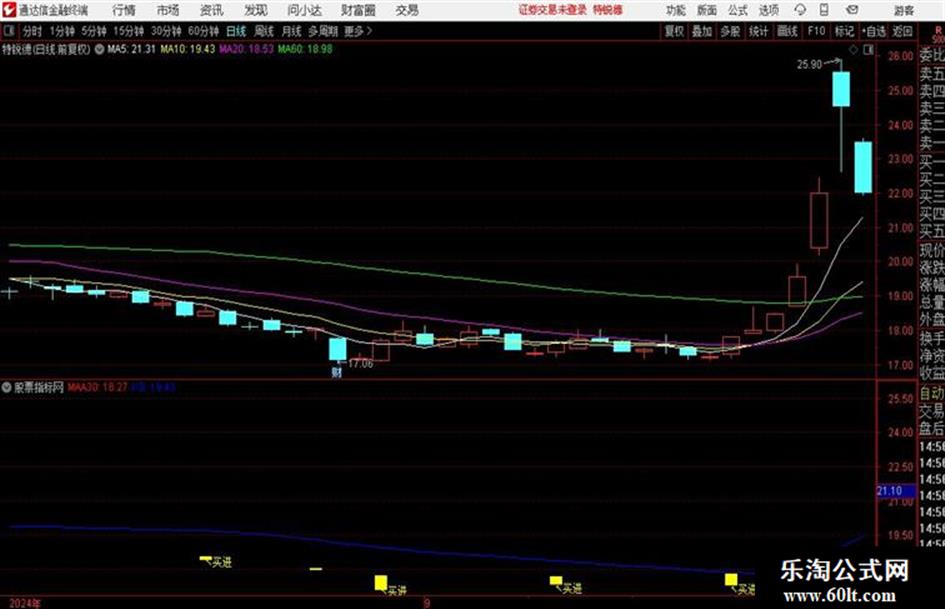This screenshot has width=945, height=609.
Task: Activate the 画线 drawing tool button
Action: point(786,31)
